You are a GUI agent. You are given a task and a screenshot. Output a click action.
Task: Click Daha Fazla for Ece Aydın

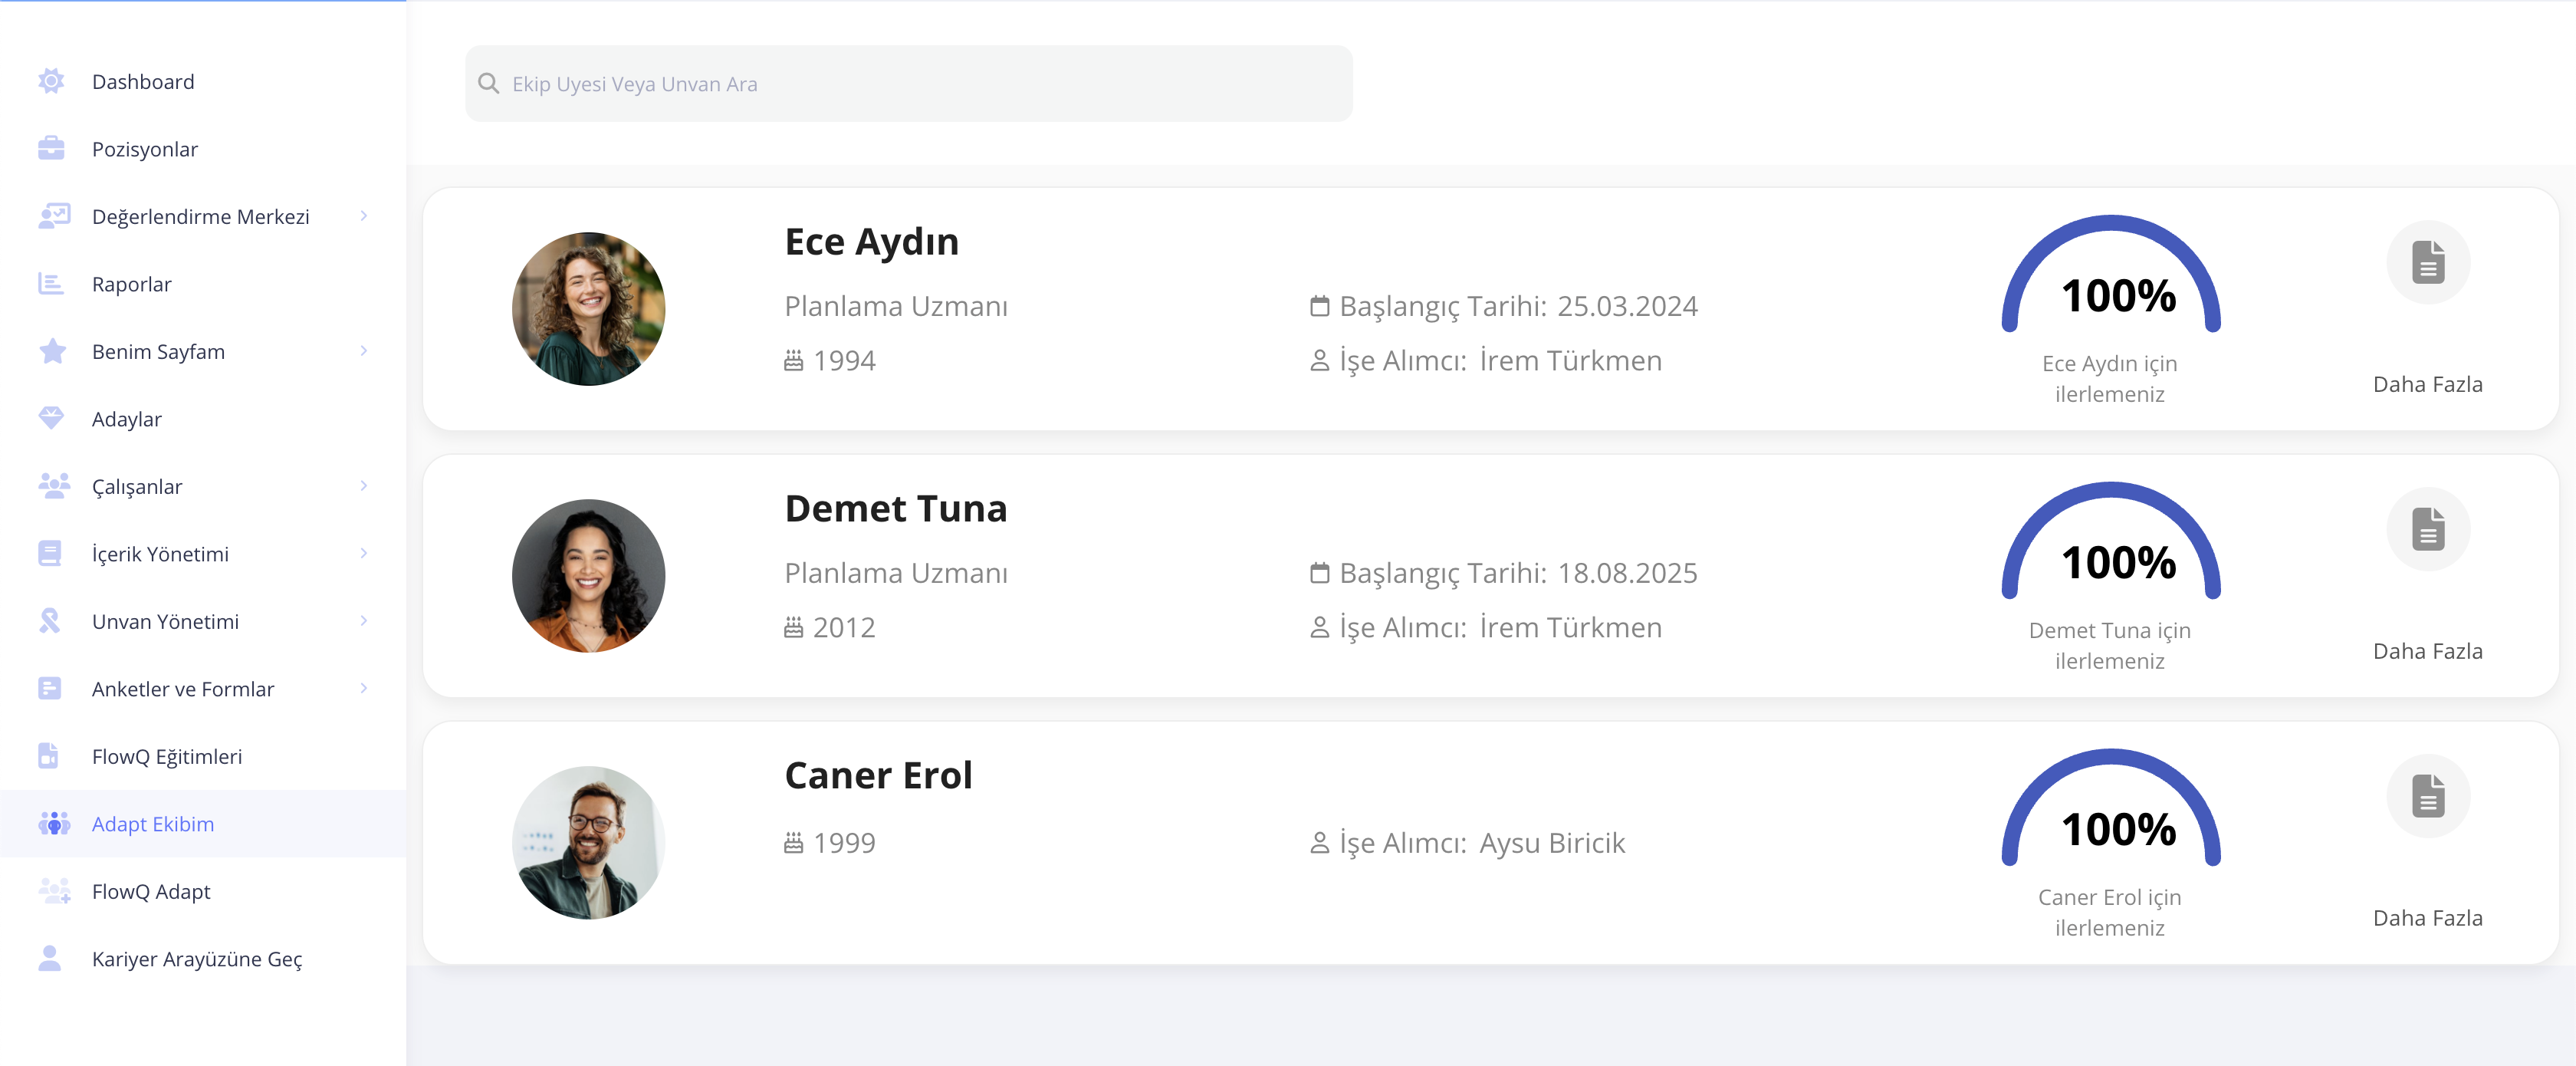click(x=2427, y=384)
